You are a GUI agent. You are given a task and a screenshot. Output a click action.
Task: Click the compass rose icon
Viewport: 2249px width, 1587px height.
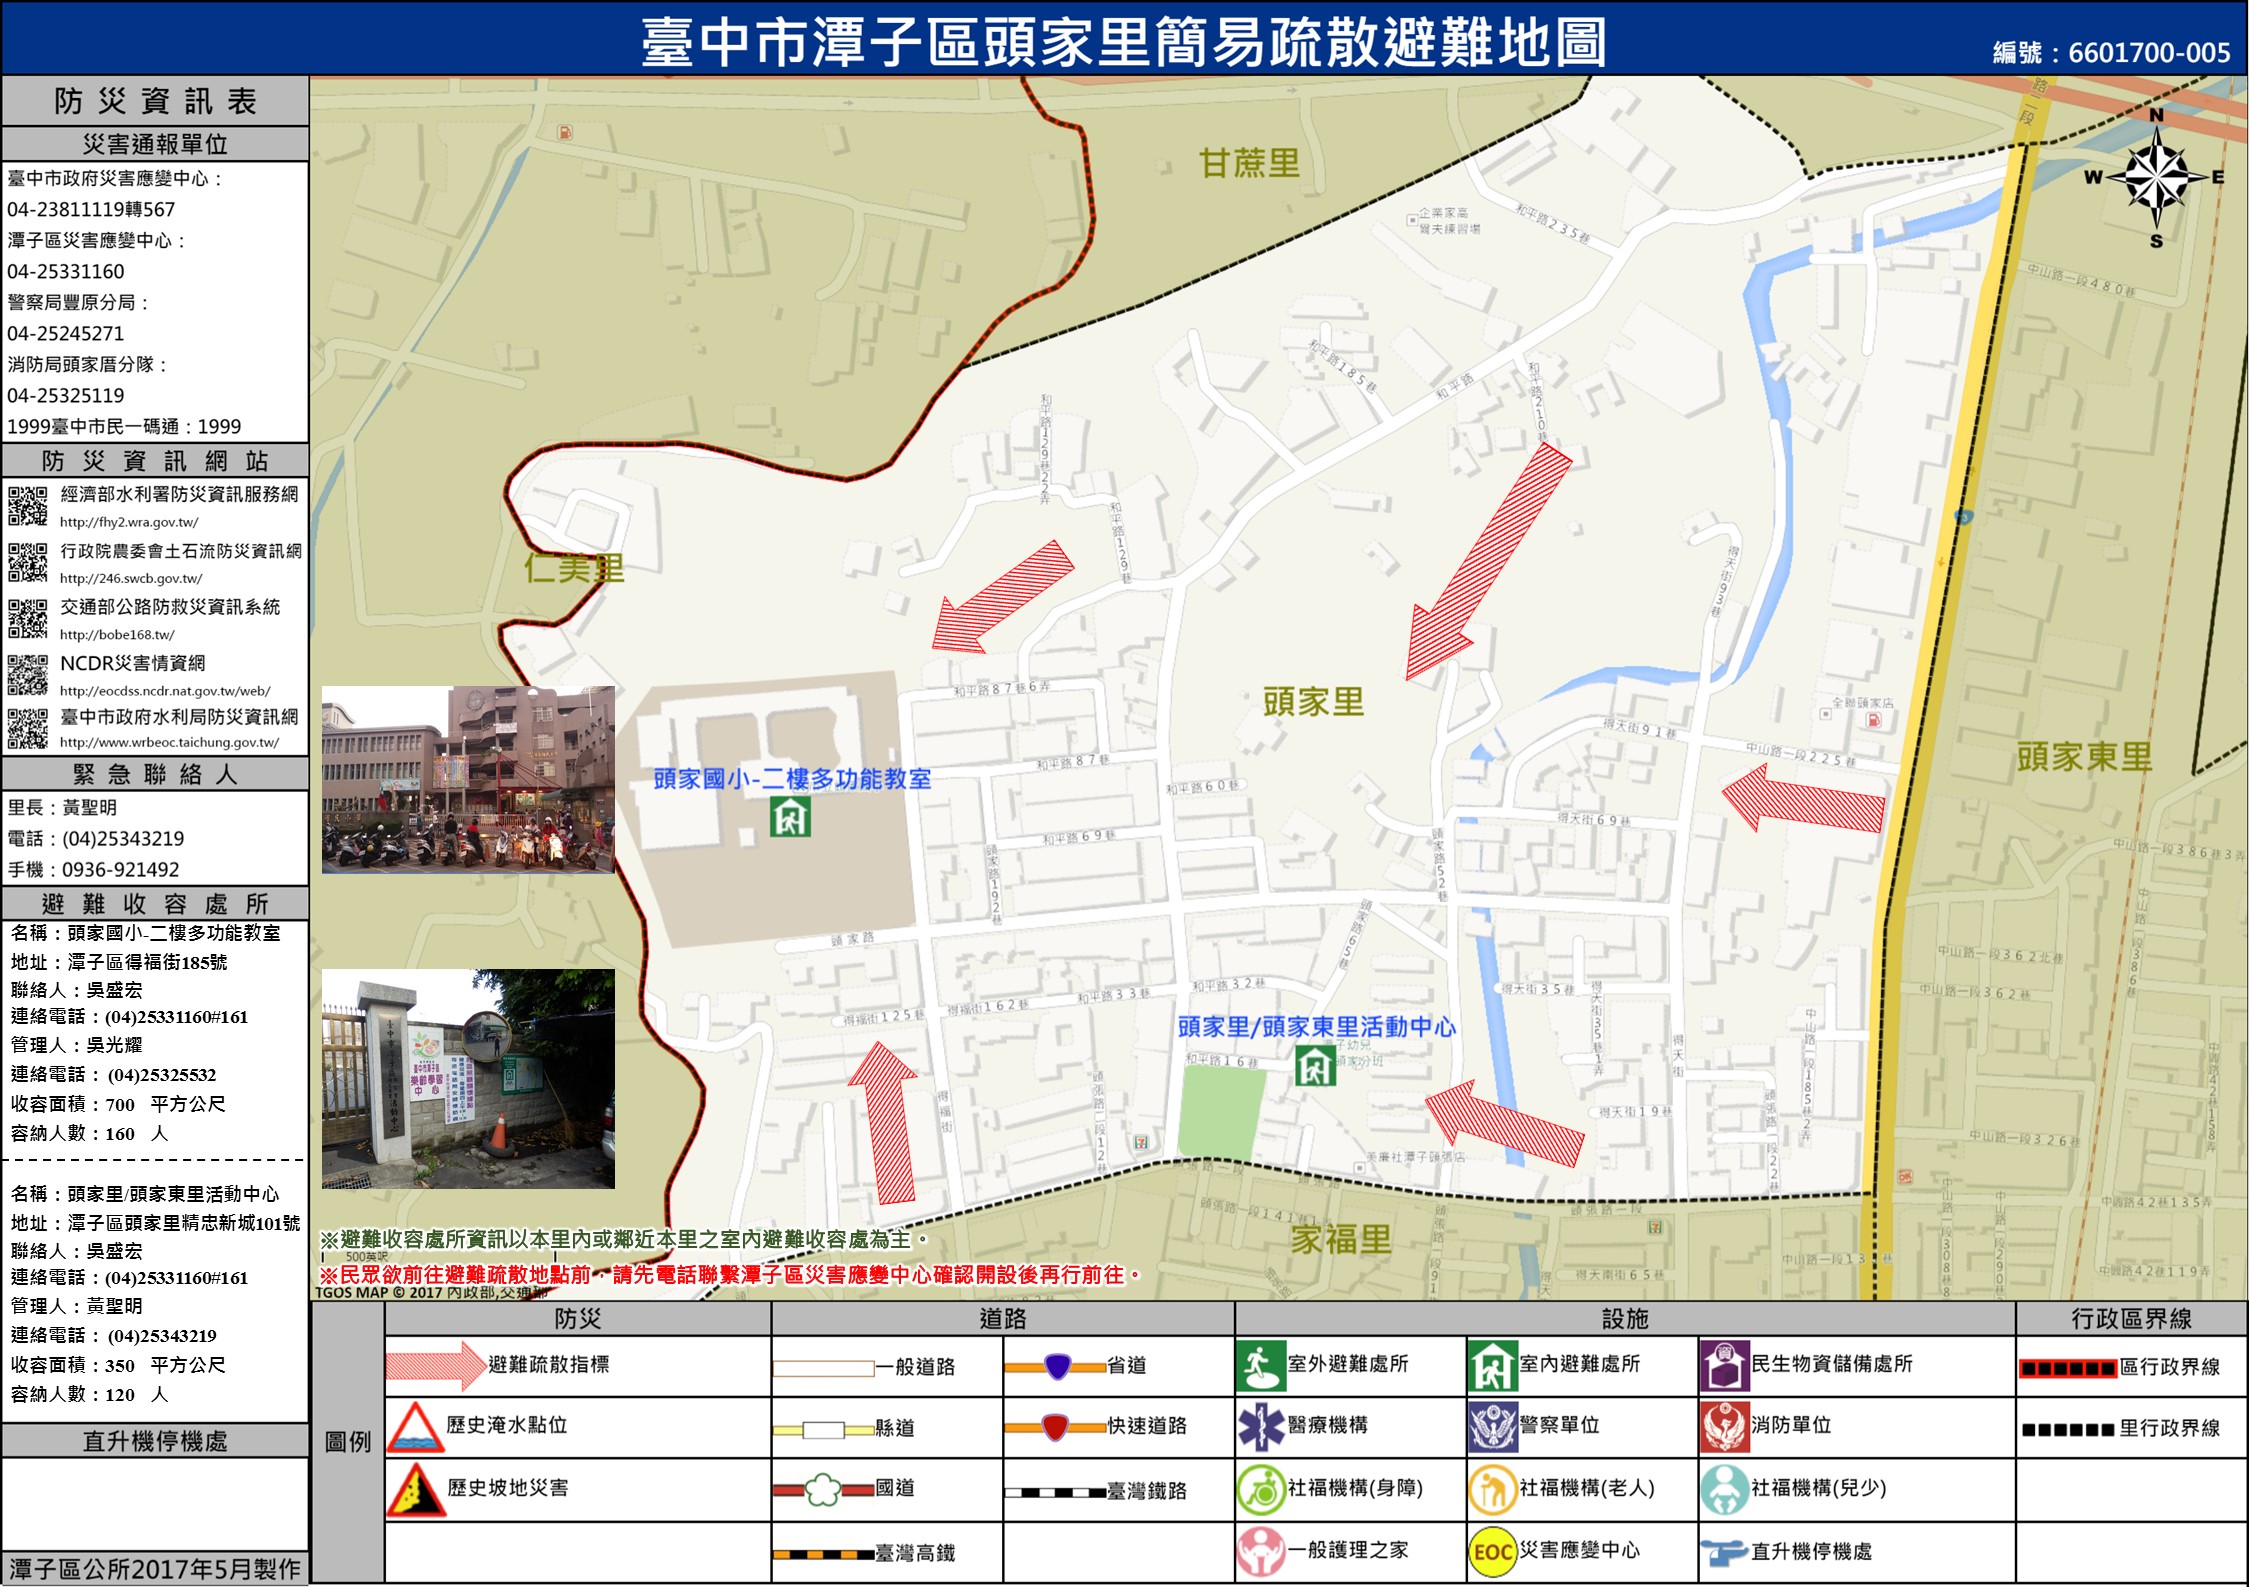pos(2156,179)
